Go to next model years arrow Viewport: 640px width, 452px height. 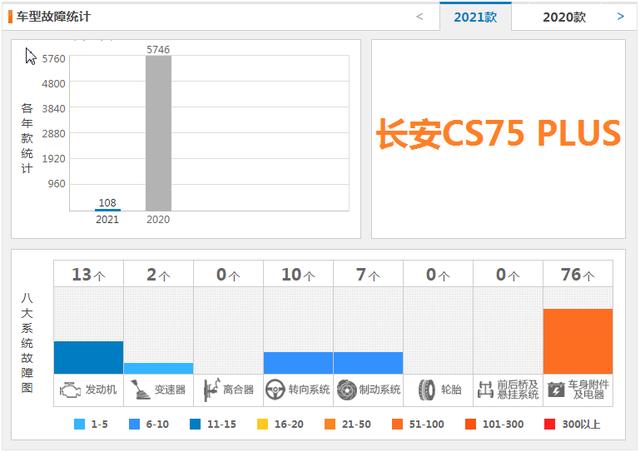[621, 17]
